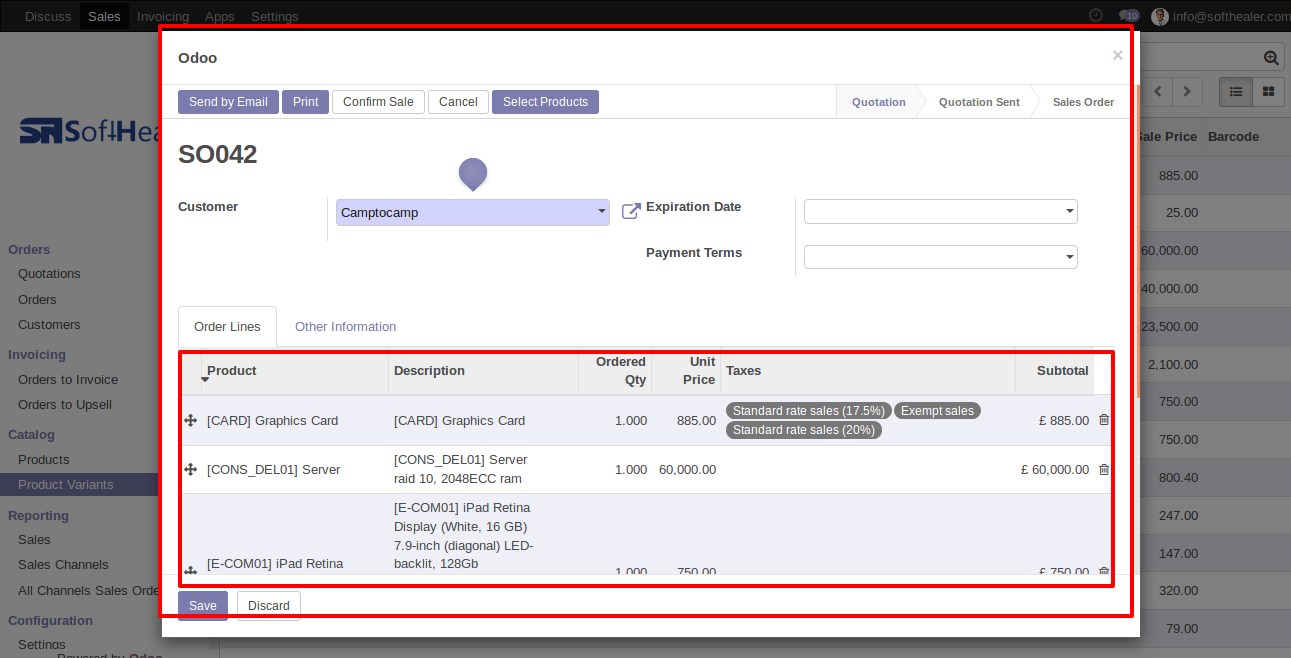
Task: Open the column options caret under Product
Action: 205,380
